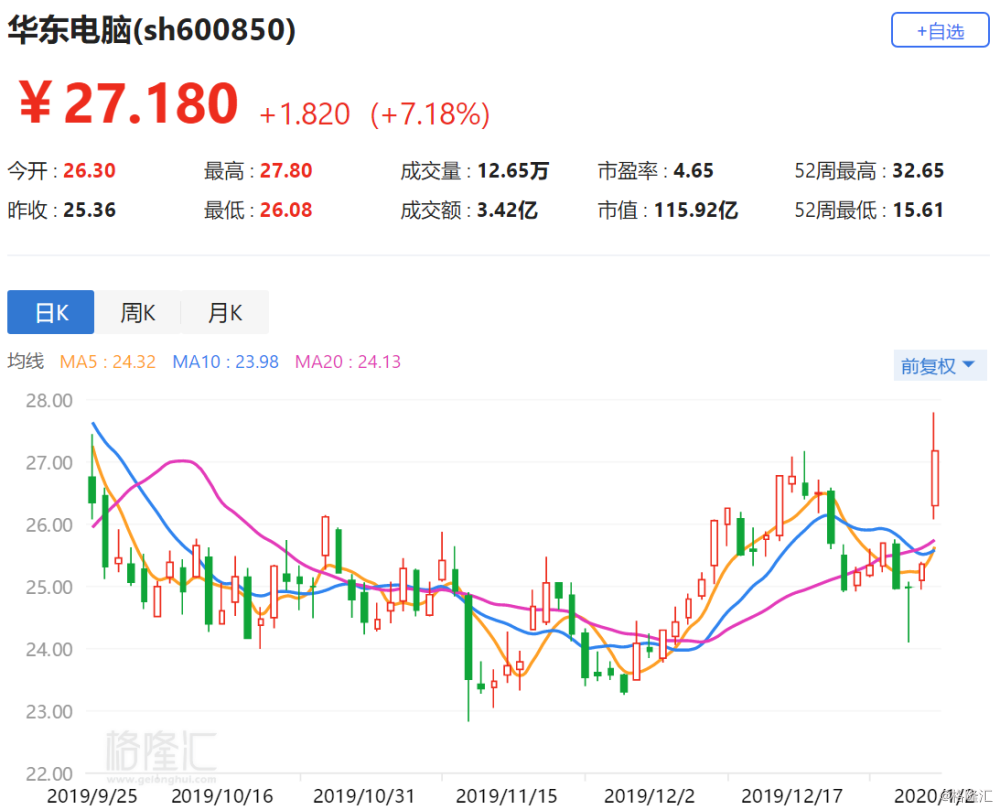This screenshot has width=1000, height=810.
Task: Click the 28.00 price axis label
Action: [x=49, y=401]
